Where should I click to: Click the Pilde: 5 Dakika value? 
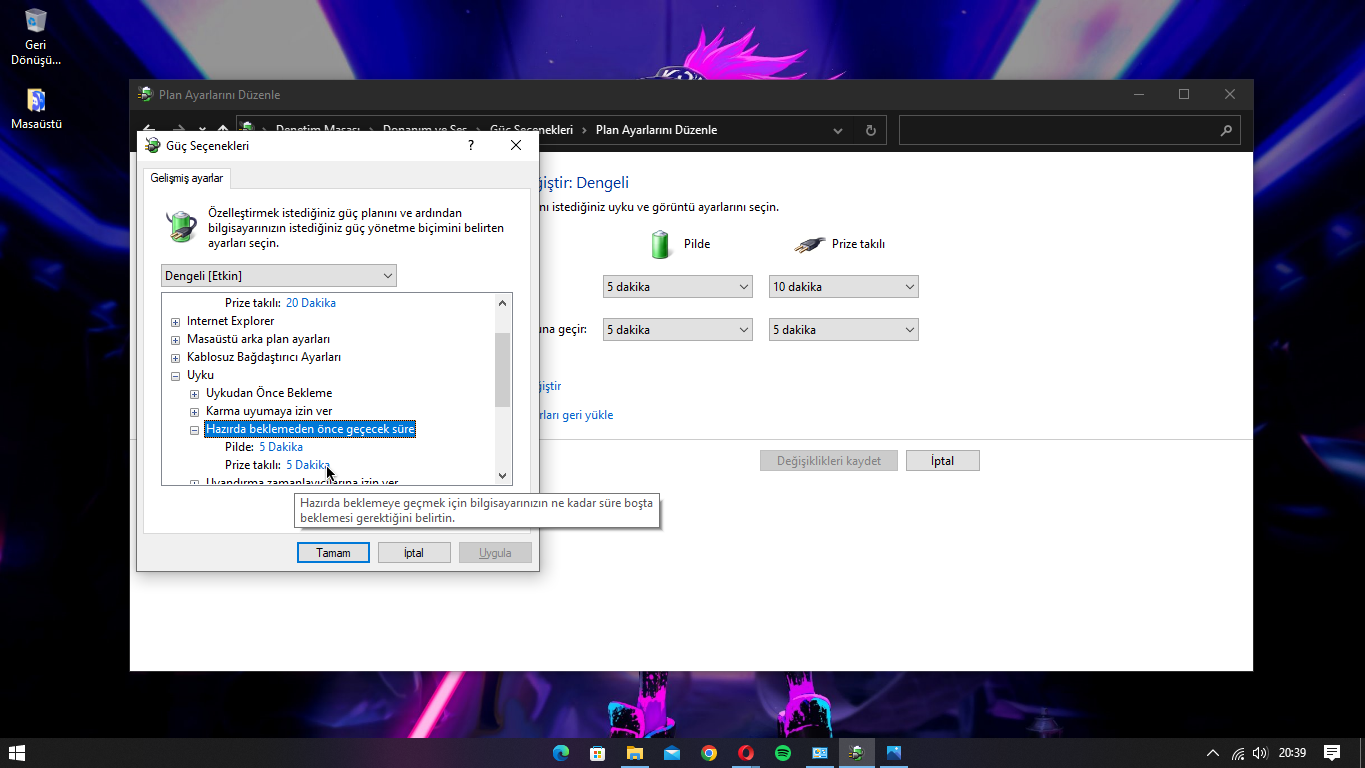[281, 447]
